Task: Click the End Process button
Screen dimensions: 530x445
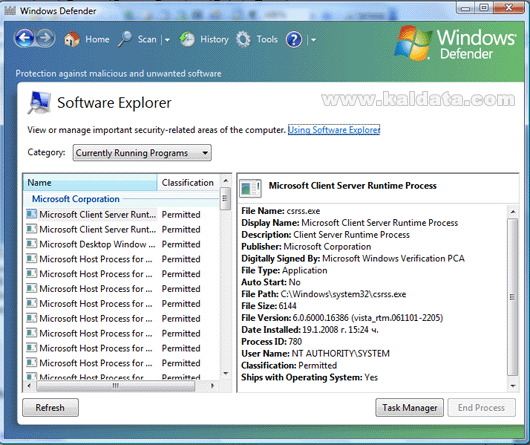Action: [481, 407]
